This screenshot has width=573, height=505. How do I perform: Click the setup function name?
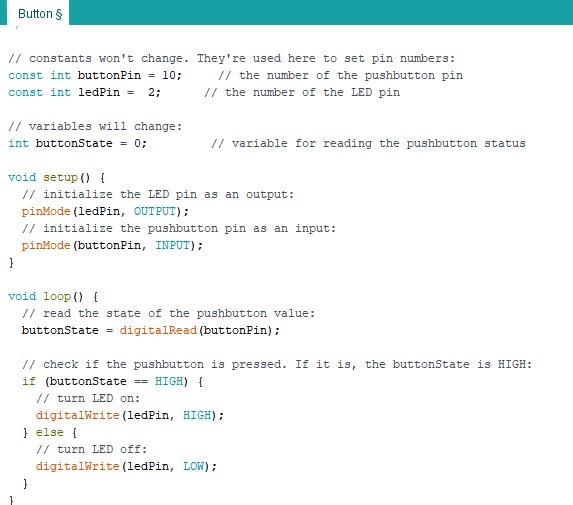[x=60, y=178]
